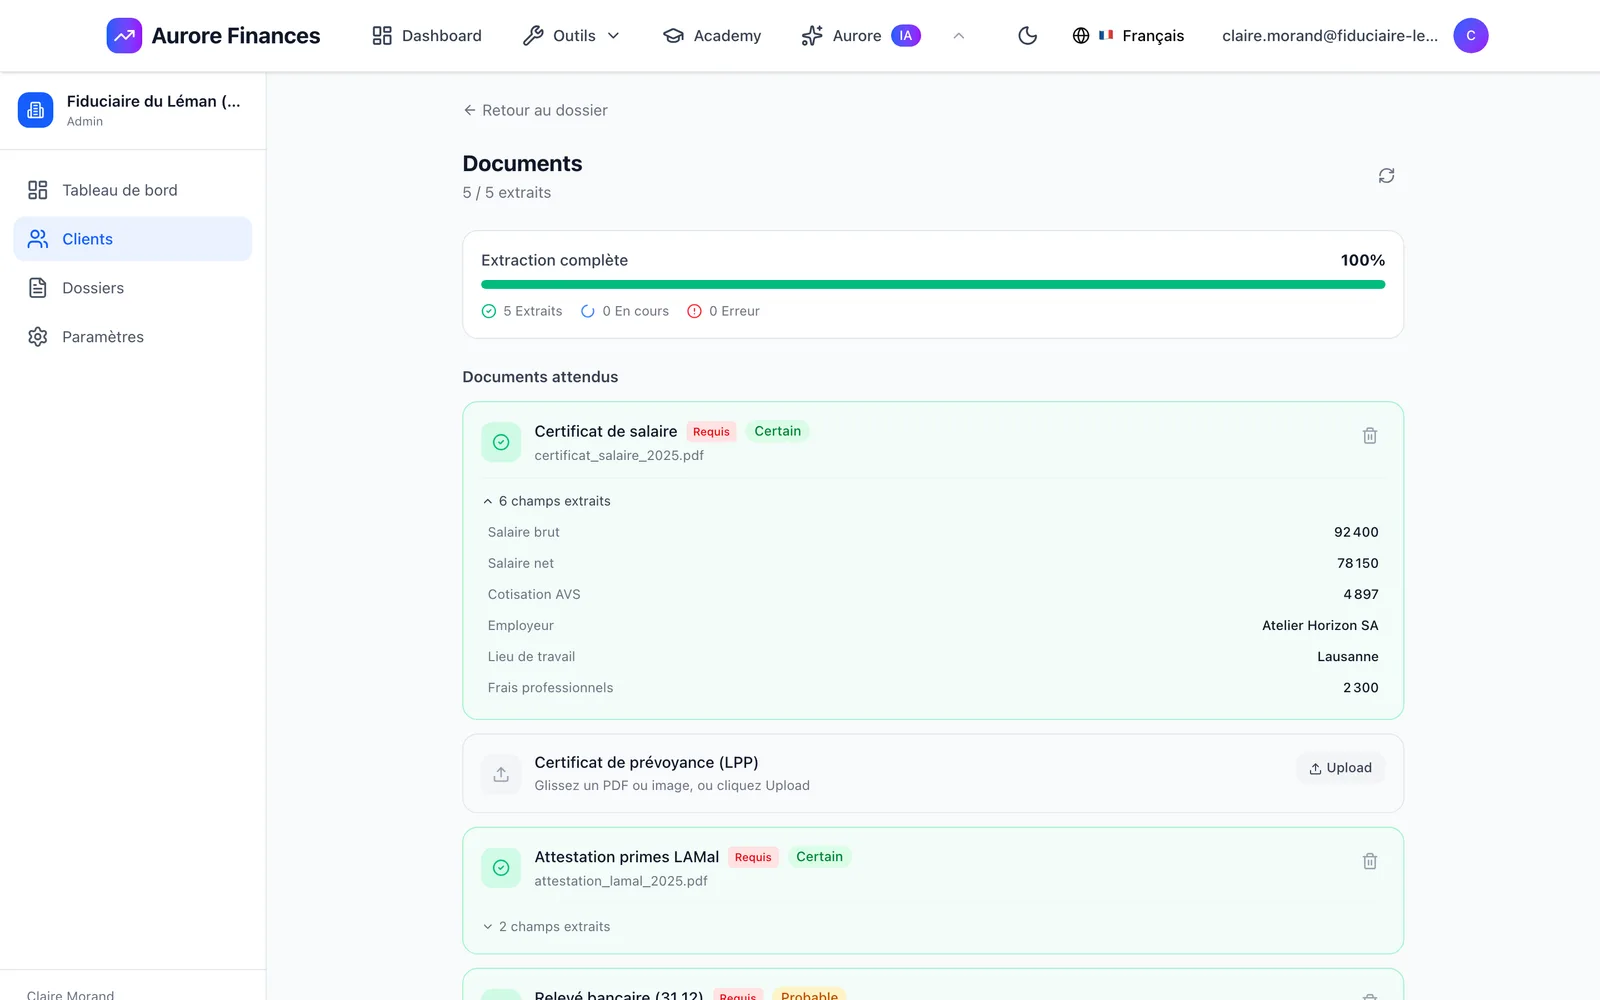Click the green check icon for Certificat de salaire
Image resolution: width=1600 pixels, height=1000 pixels.
pyautogui.click(x=501, y=442)
